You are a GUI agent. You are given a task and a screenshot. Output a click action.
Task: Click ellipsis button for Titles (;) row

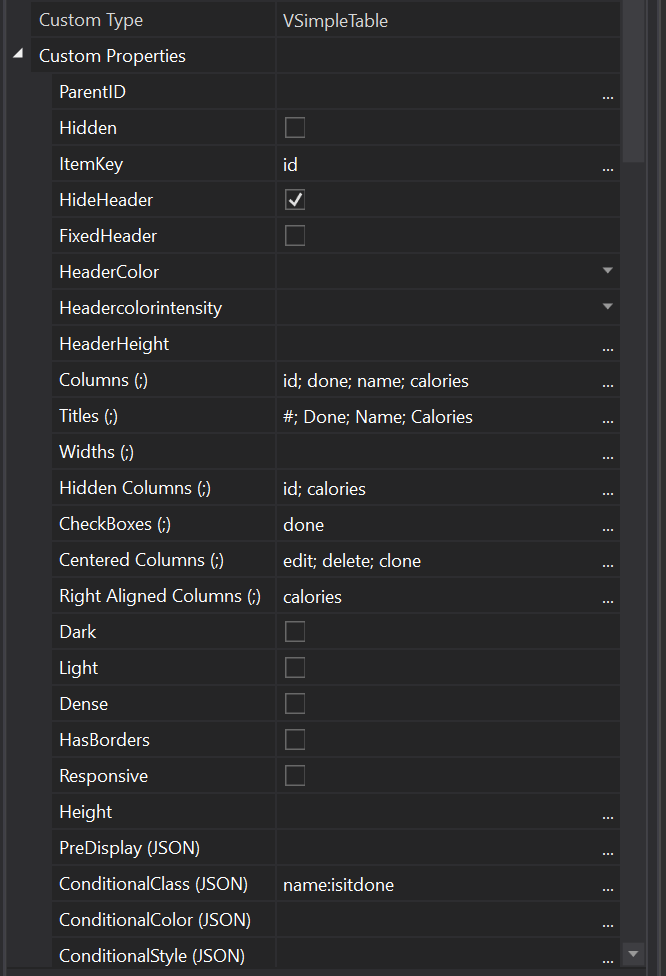(607, 417)
